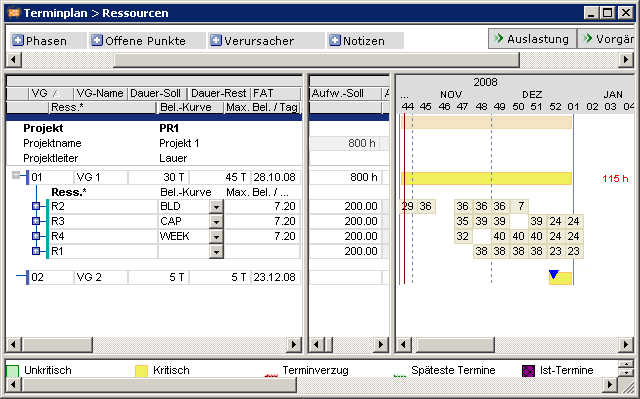Click the 2008 year label in timeline
This screenshot has height=399, width=640.
click(485, 82)
